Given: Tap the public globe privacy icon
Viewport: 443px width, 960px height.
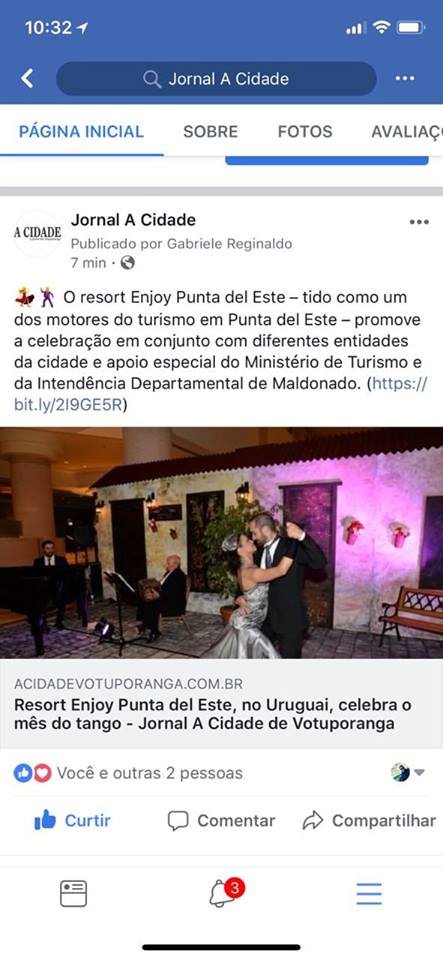Looking at the screenshot, I should click(127, 263).
